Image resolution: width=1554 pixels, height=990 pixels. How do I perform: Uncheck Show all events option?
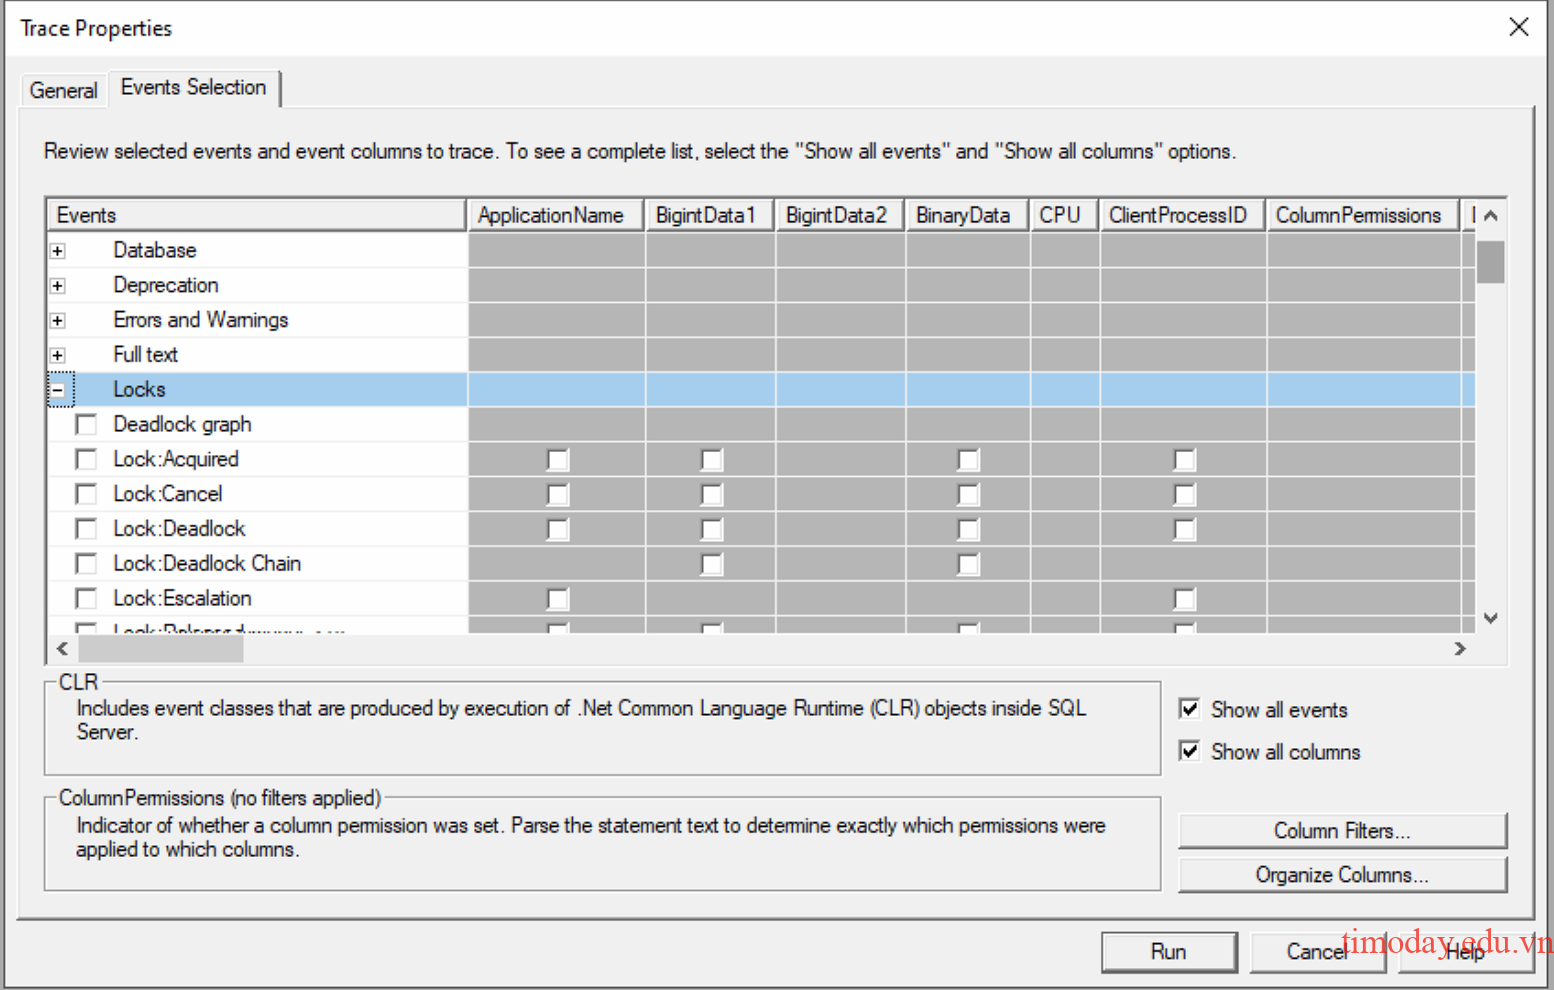click(1190, 709)
